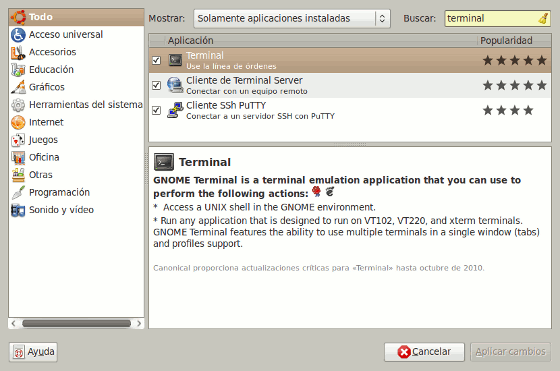Viewport: 560px width, 371px height.
Task: Click the Juegos playing cards icon
Action: click(18, 140)
